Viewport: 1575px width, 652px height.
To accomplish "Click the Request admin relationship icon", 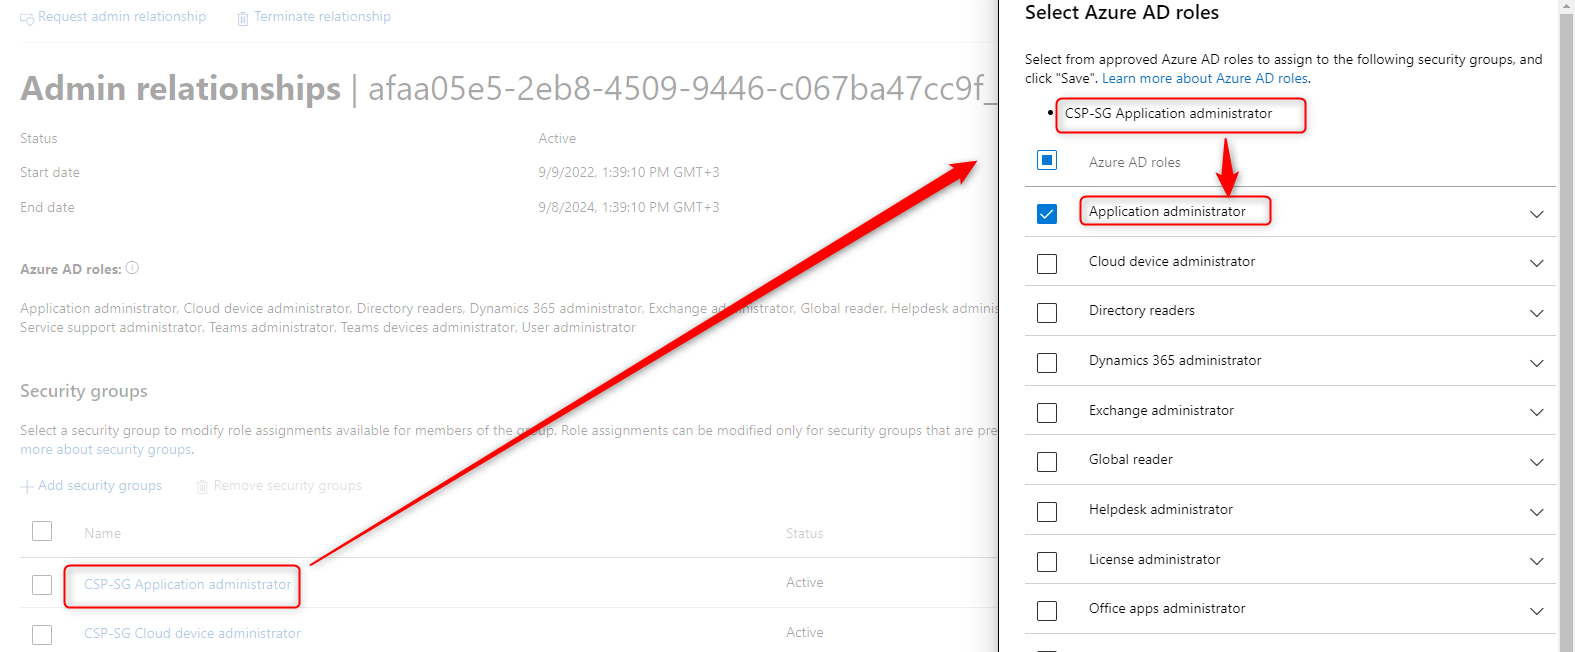I will pos(27,19).
